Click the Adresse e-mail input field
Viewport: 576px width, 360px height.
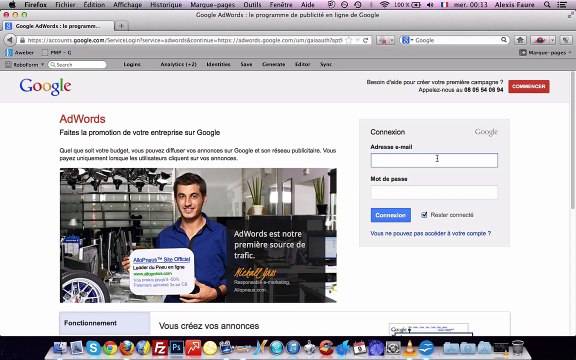pyautogui.click(x=434, y=161)
